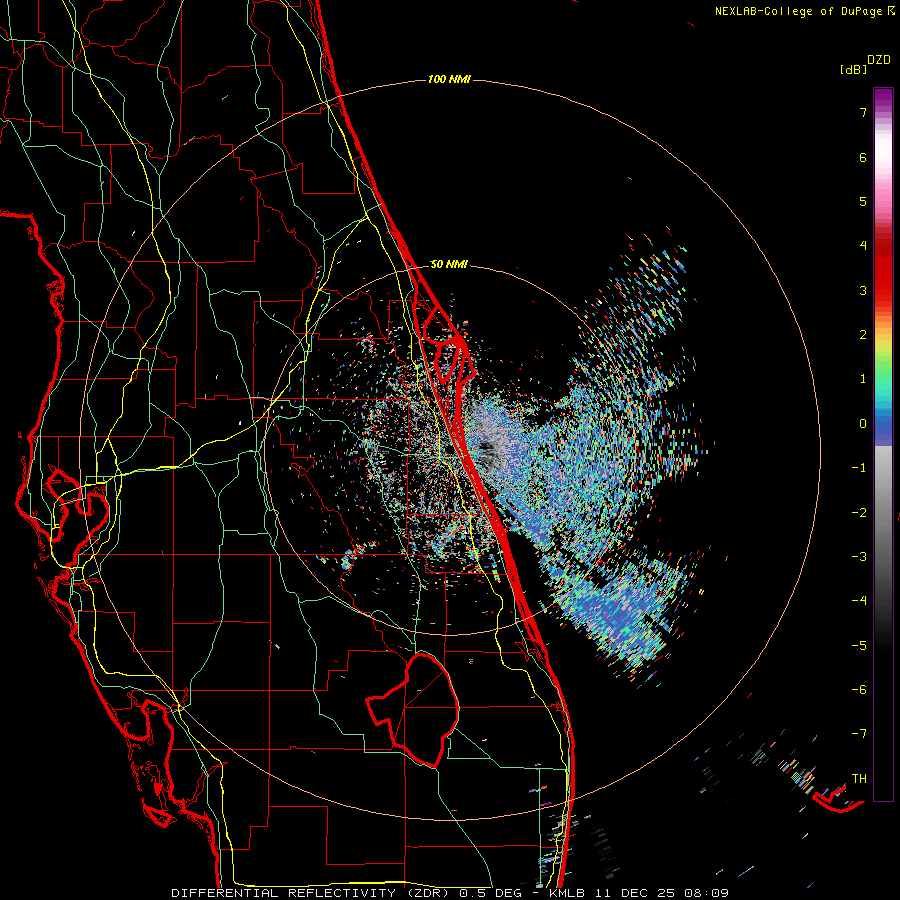This screenshot has height=900, width=900.
Task: Click the -6 value on color scale
Action: click(x=859, y=690)
